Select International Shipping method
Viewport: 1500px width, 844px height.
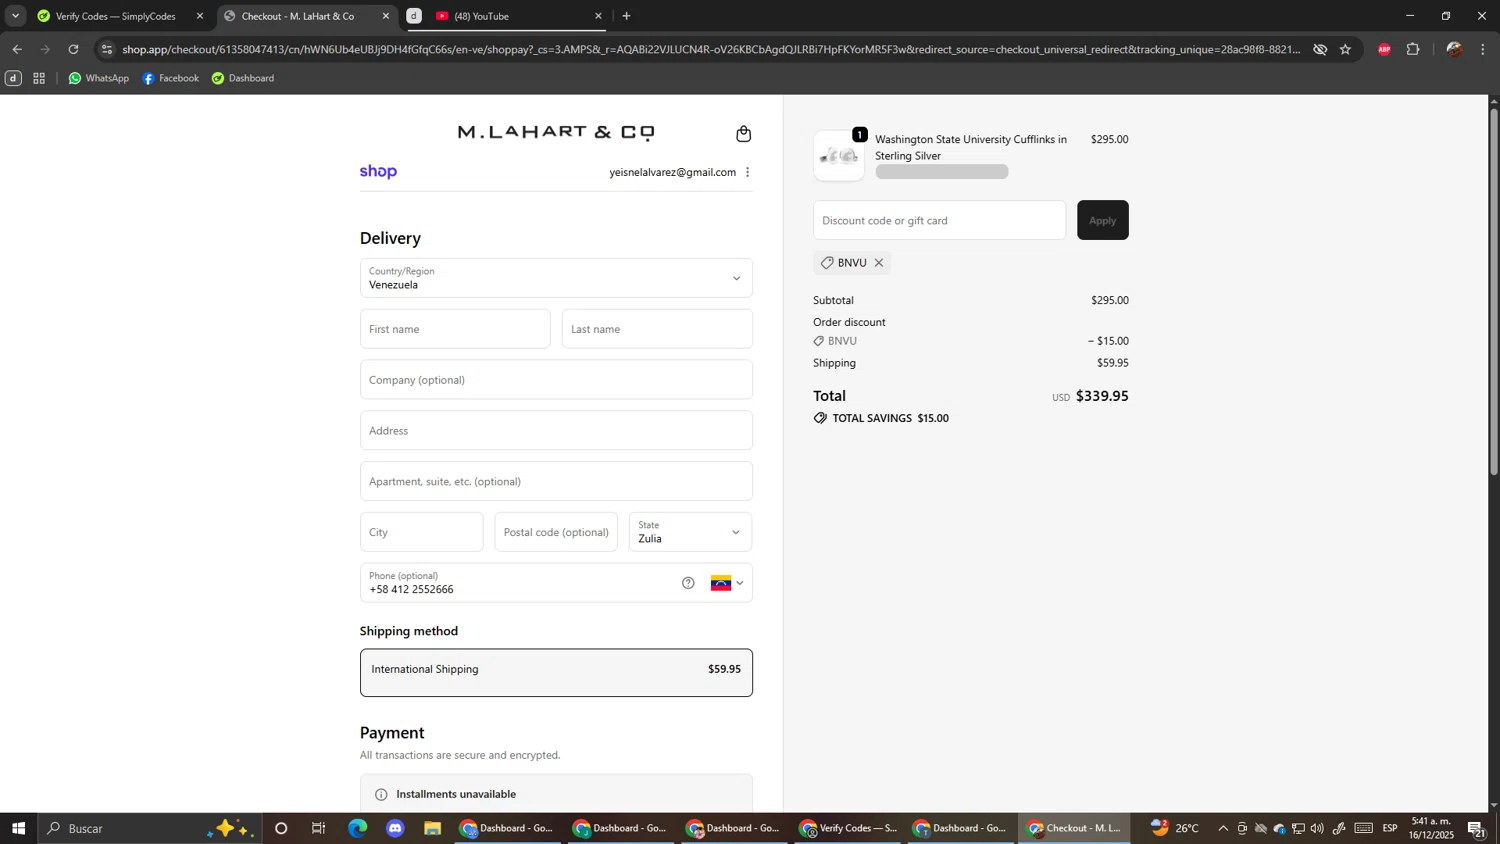[x=556, y=673]
